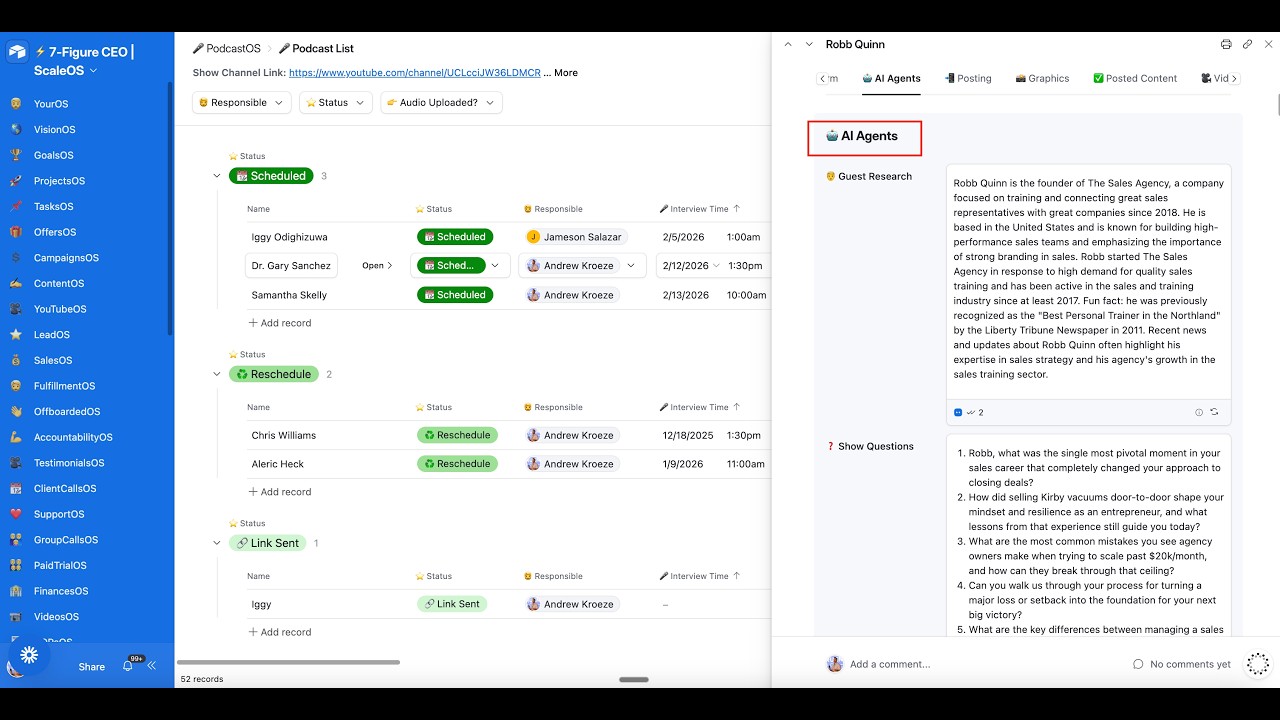This screenshot has width=1280, height=720.
Task: Open SalesOS in the sidebar
Action: 53,361
